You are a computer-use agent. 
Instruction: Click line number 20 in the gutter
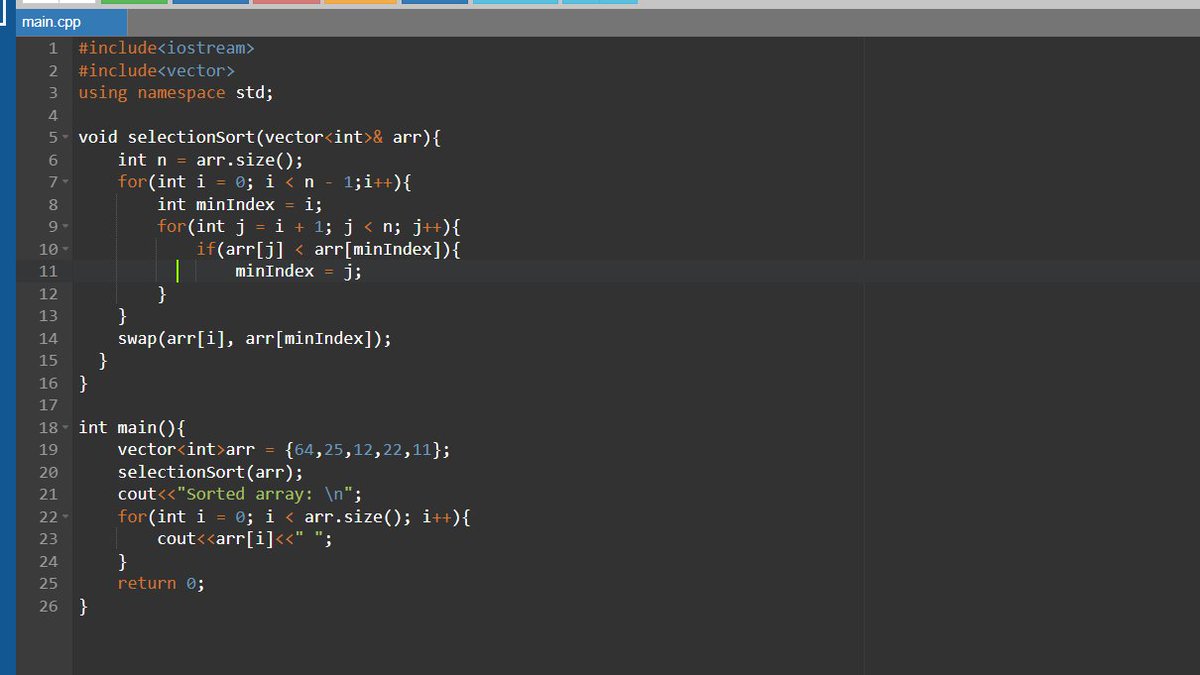pyautogui.click(x=48, y=472)
